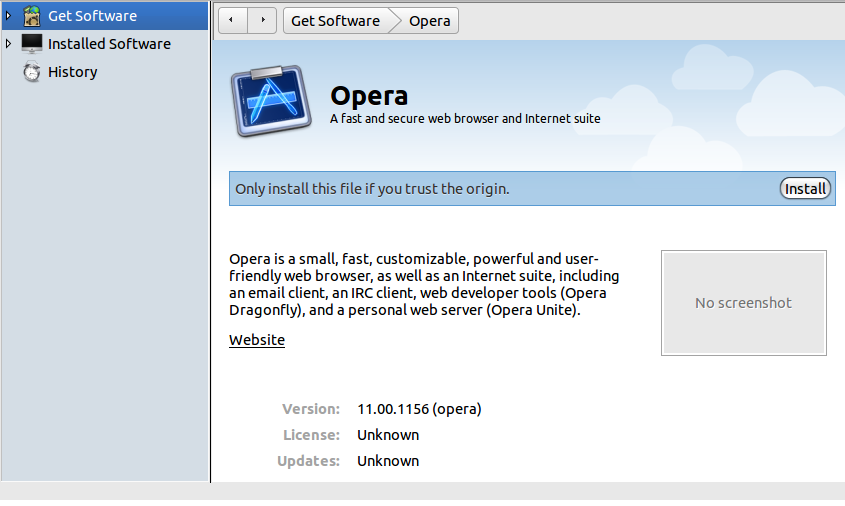
Task: Click the Get Software sidebar icon
Action: pyautogui.click(x=32, y=16)
